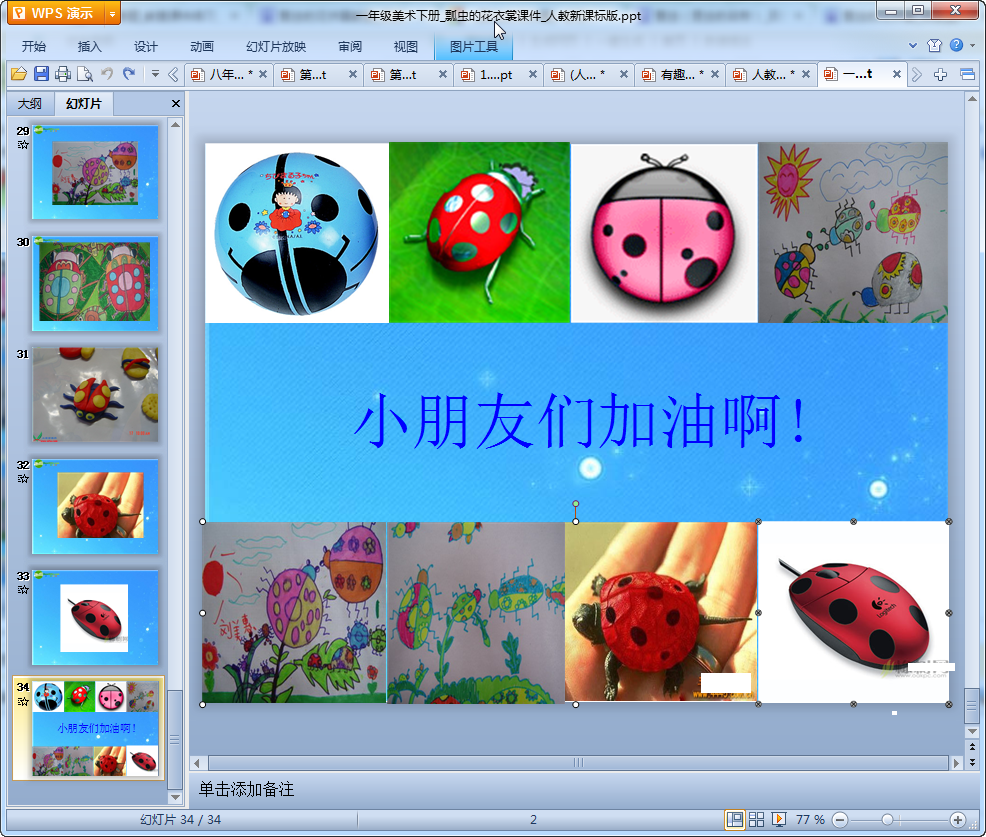Click animation star icon under slide 34 number
The height and width of the screenshot is (837, 986).
pos(23,701)
